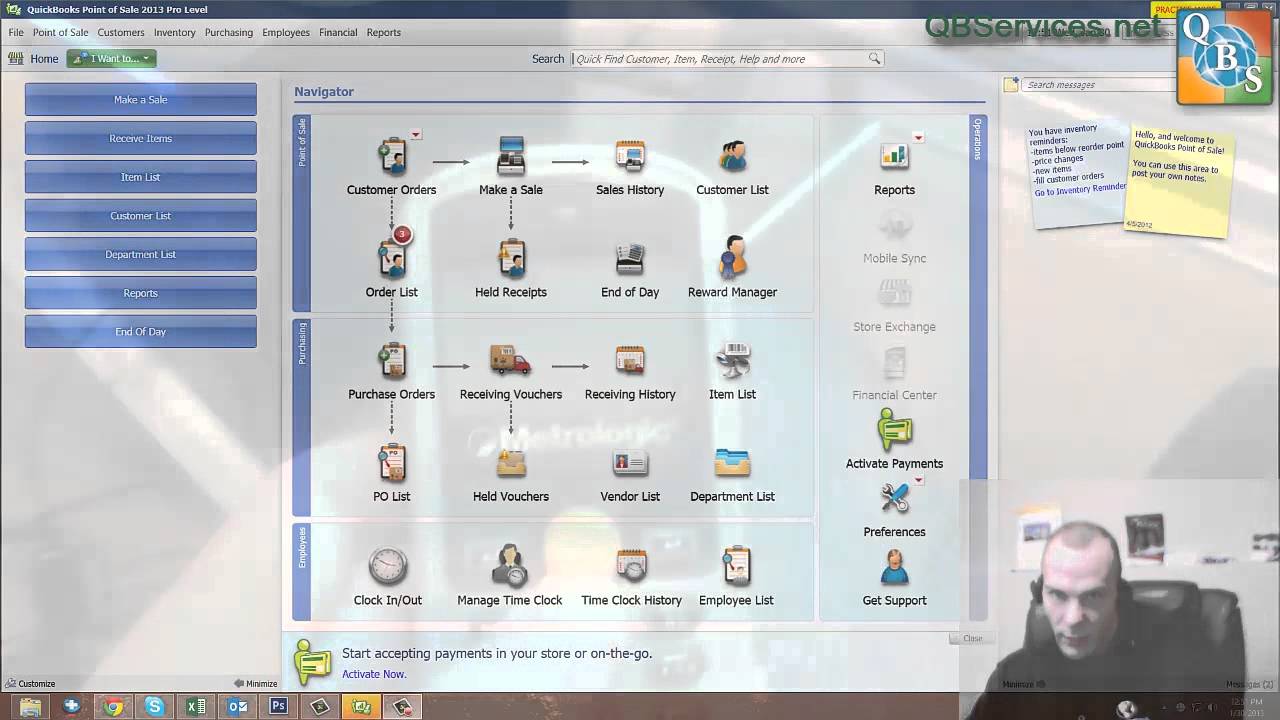The width and height of the screenshot is (1280, 720).
Task: Open the Reports menu in menu bar
Action: 384,32
